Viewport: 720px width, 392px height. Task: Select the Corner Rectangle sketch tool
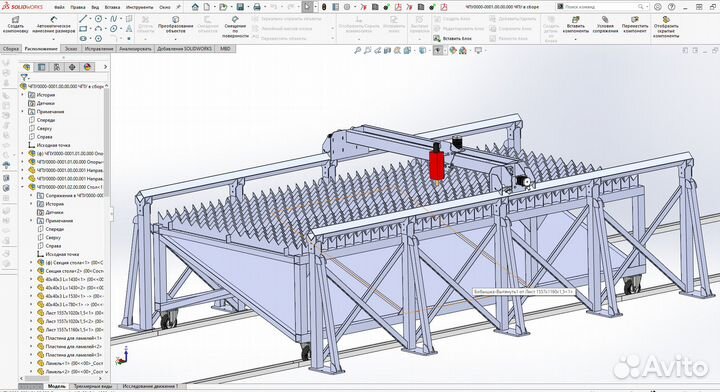pyautogui.click(x=83, y=28)
